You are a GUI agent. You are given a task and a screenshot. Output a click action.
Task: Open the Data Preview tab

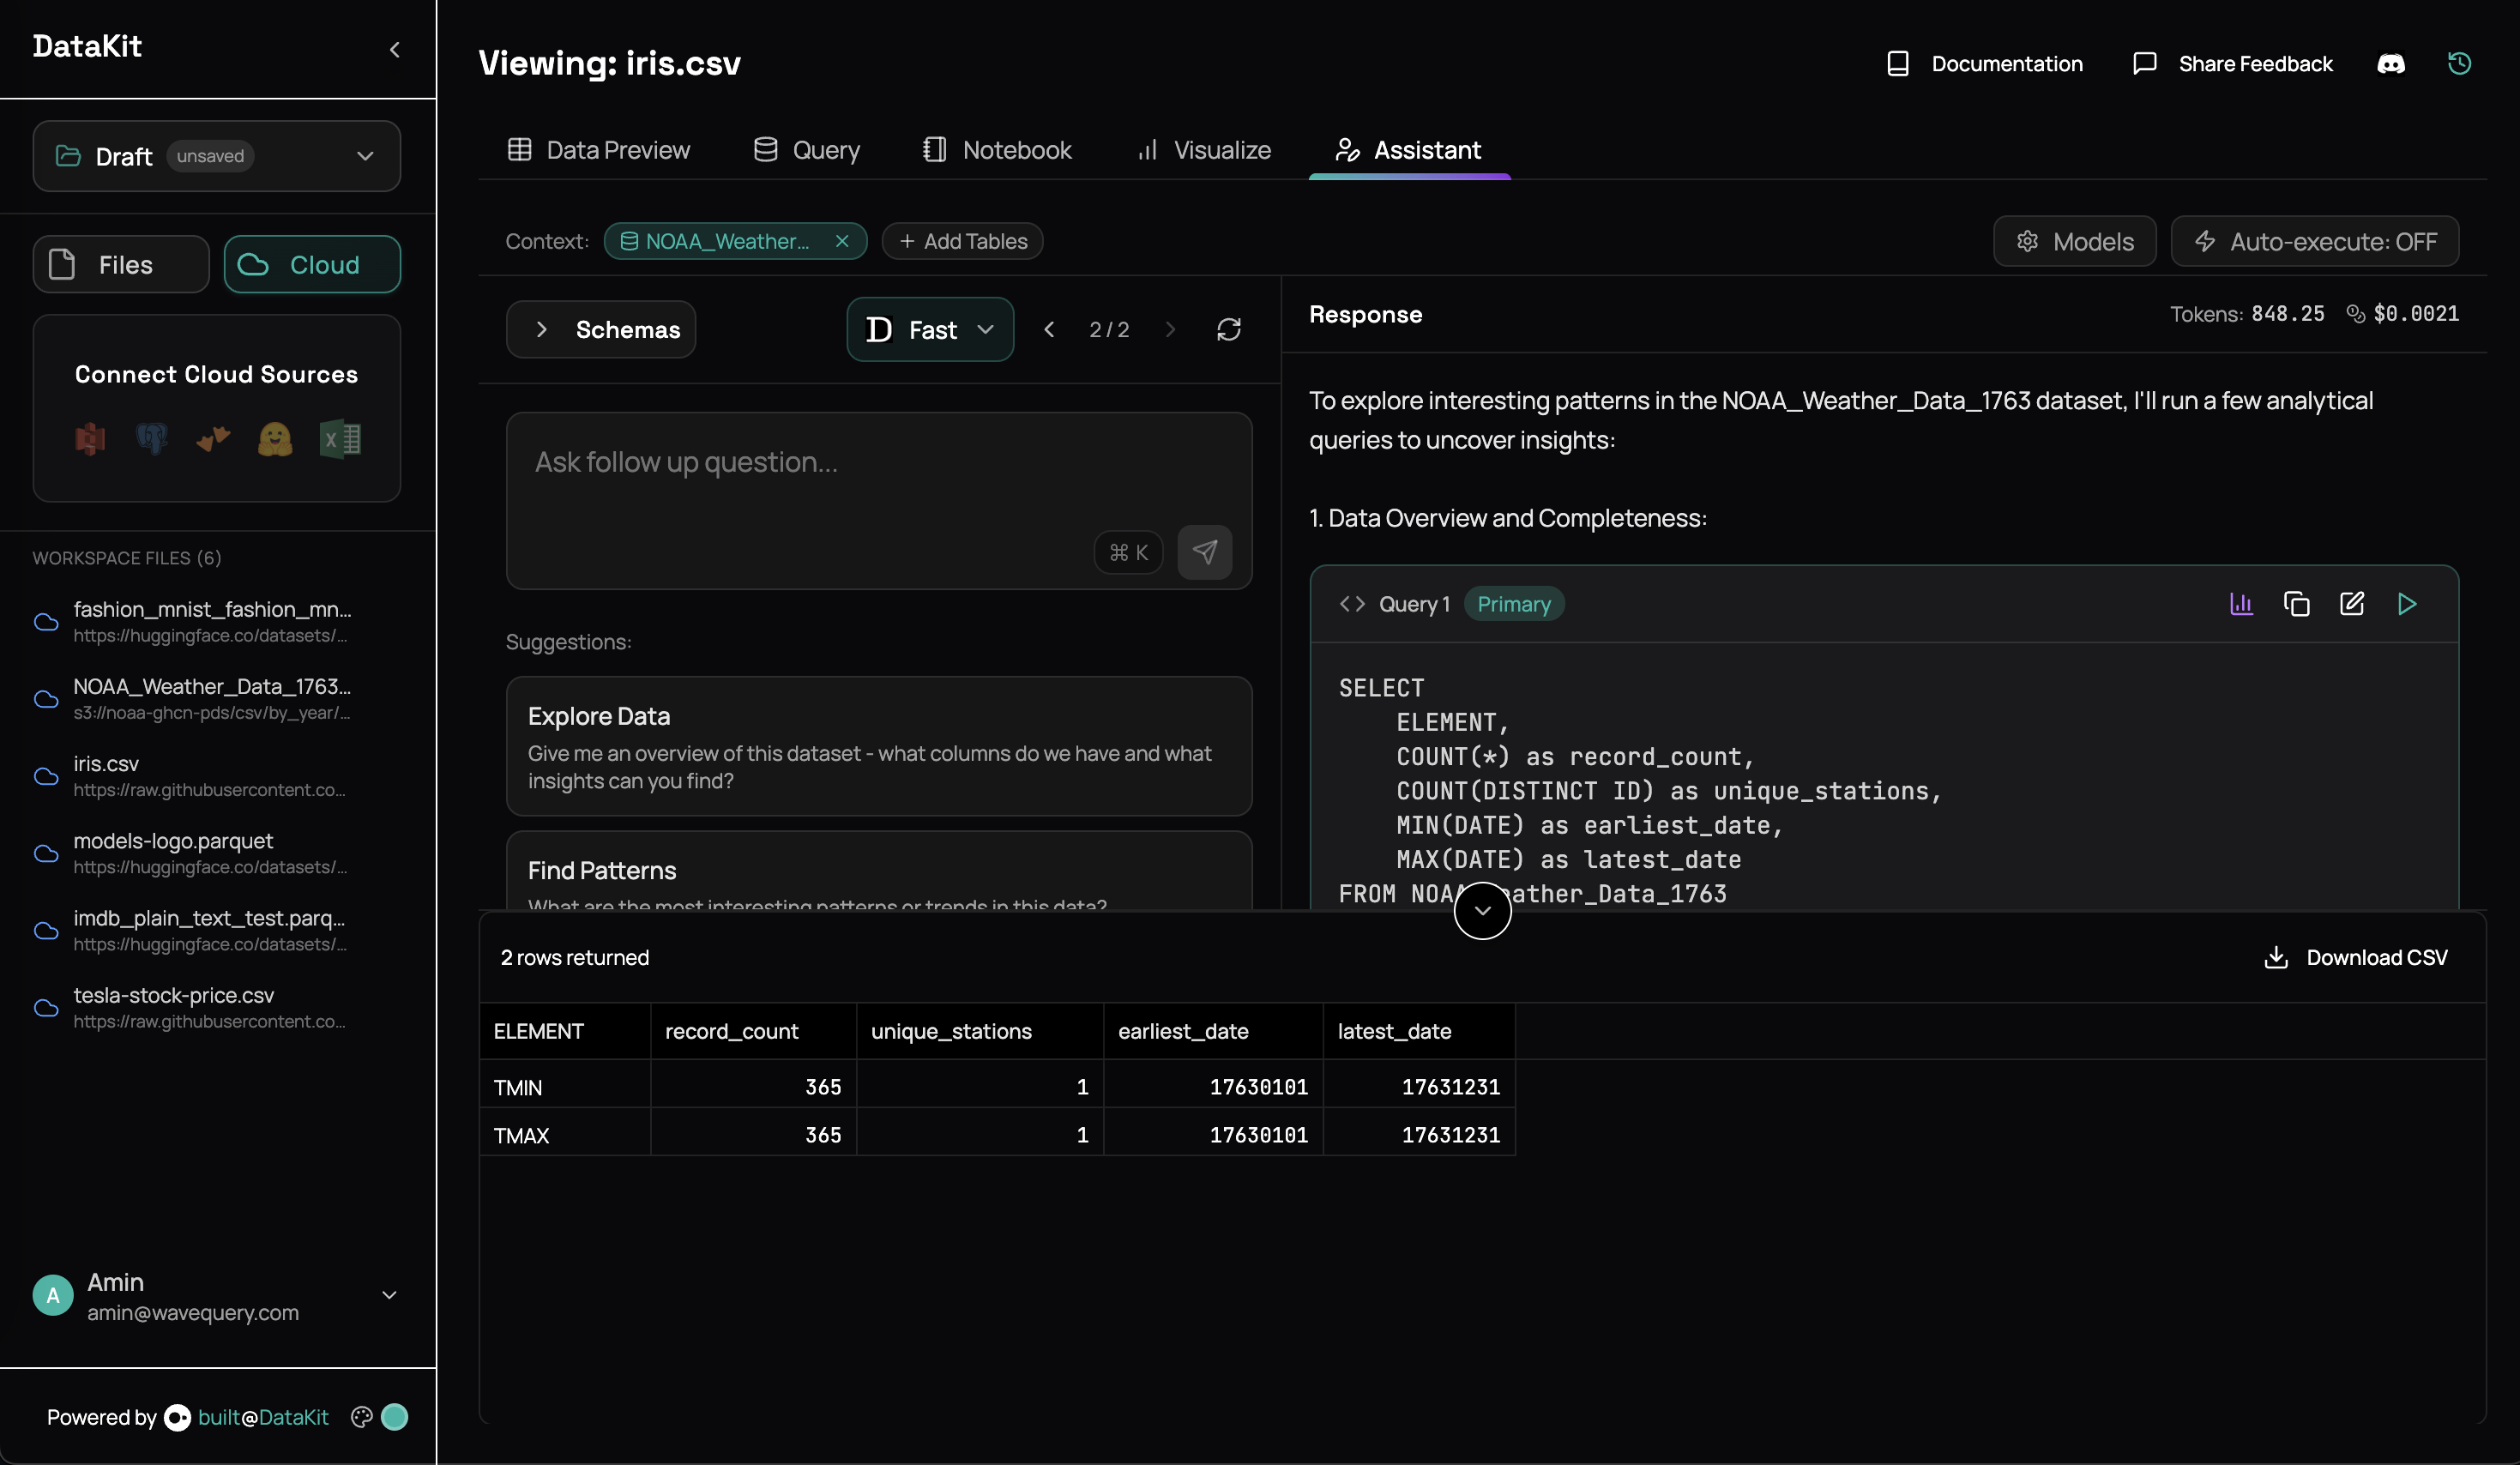click(598, 150)
